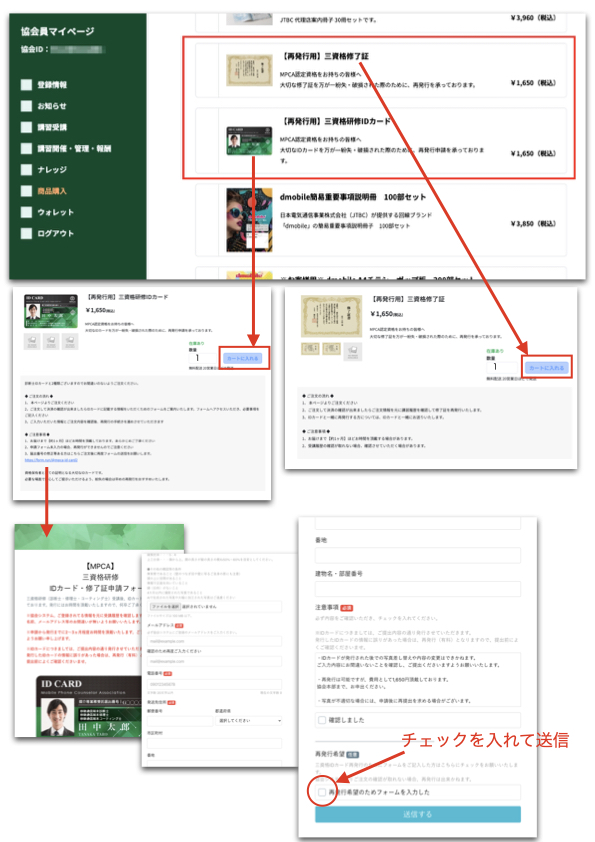595x842 pixels.
Task: Click the ファイルを選択 file chooser button
Action: click(165, 607)
